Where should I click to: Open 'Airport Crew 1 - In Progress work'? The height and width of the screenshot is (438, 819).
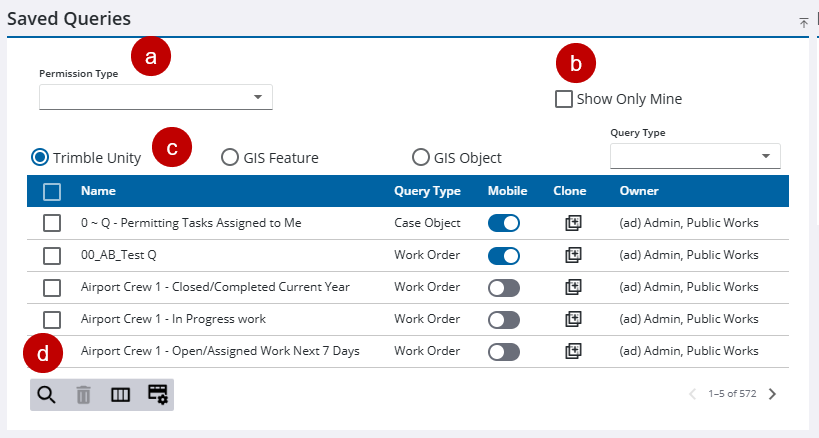coord(173,319)
